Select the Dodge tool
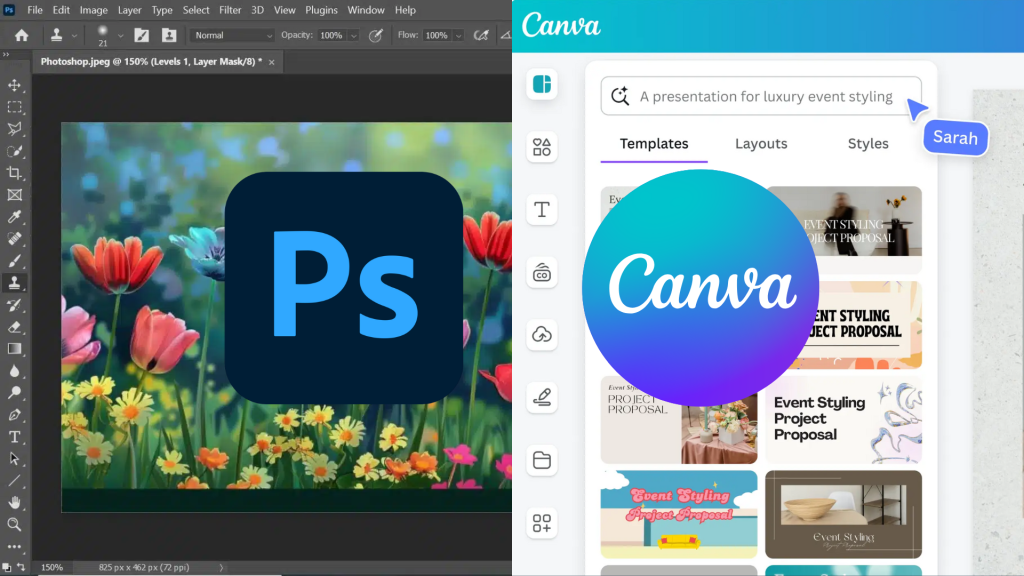This screenshot has width=1024, height=576. (x=14, y=392)
